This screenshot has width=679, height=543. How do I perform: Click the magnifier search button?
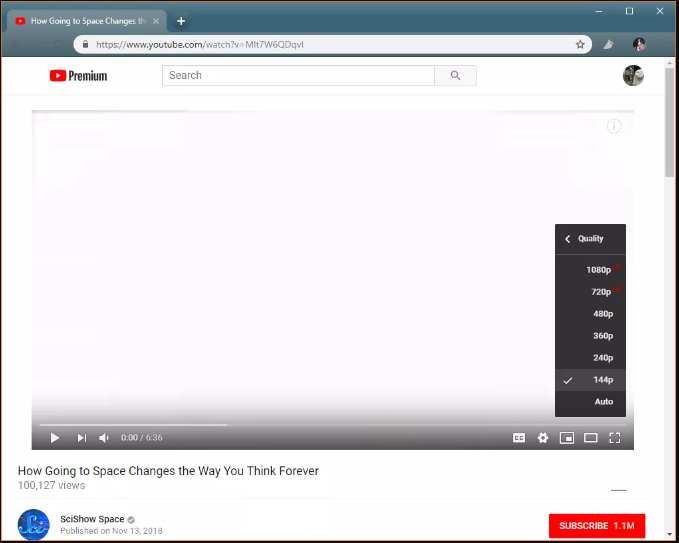(455, 75)
